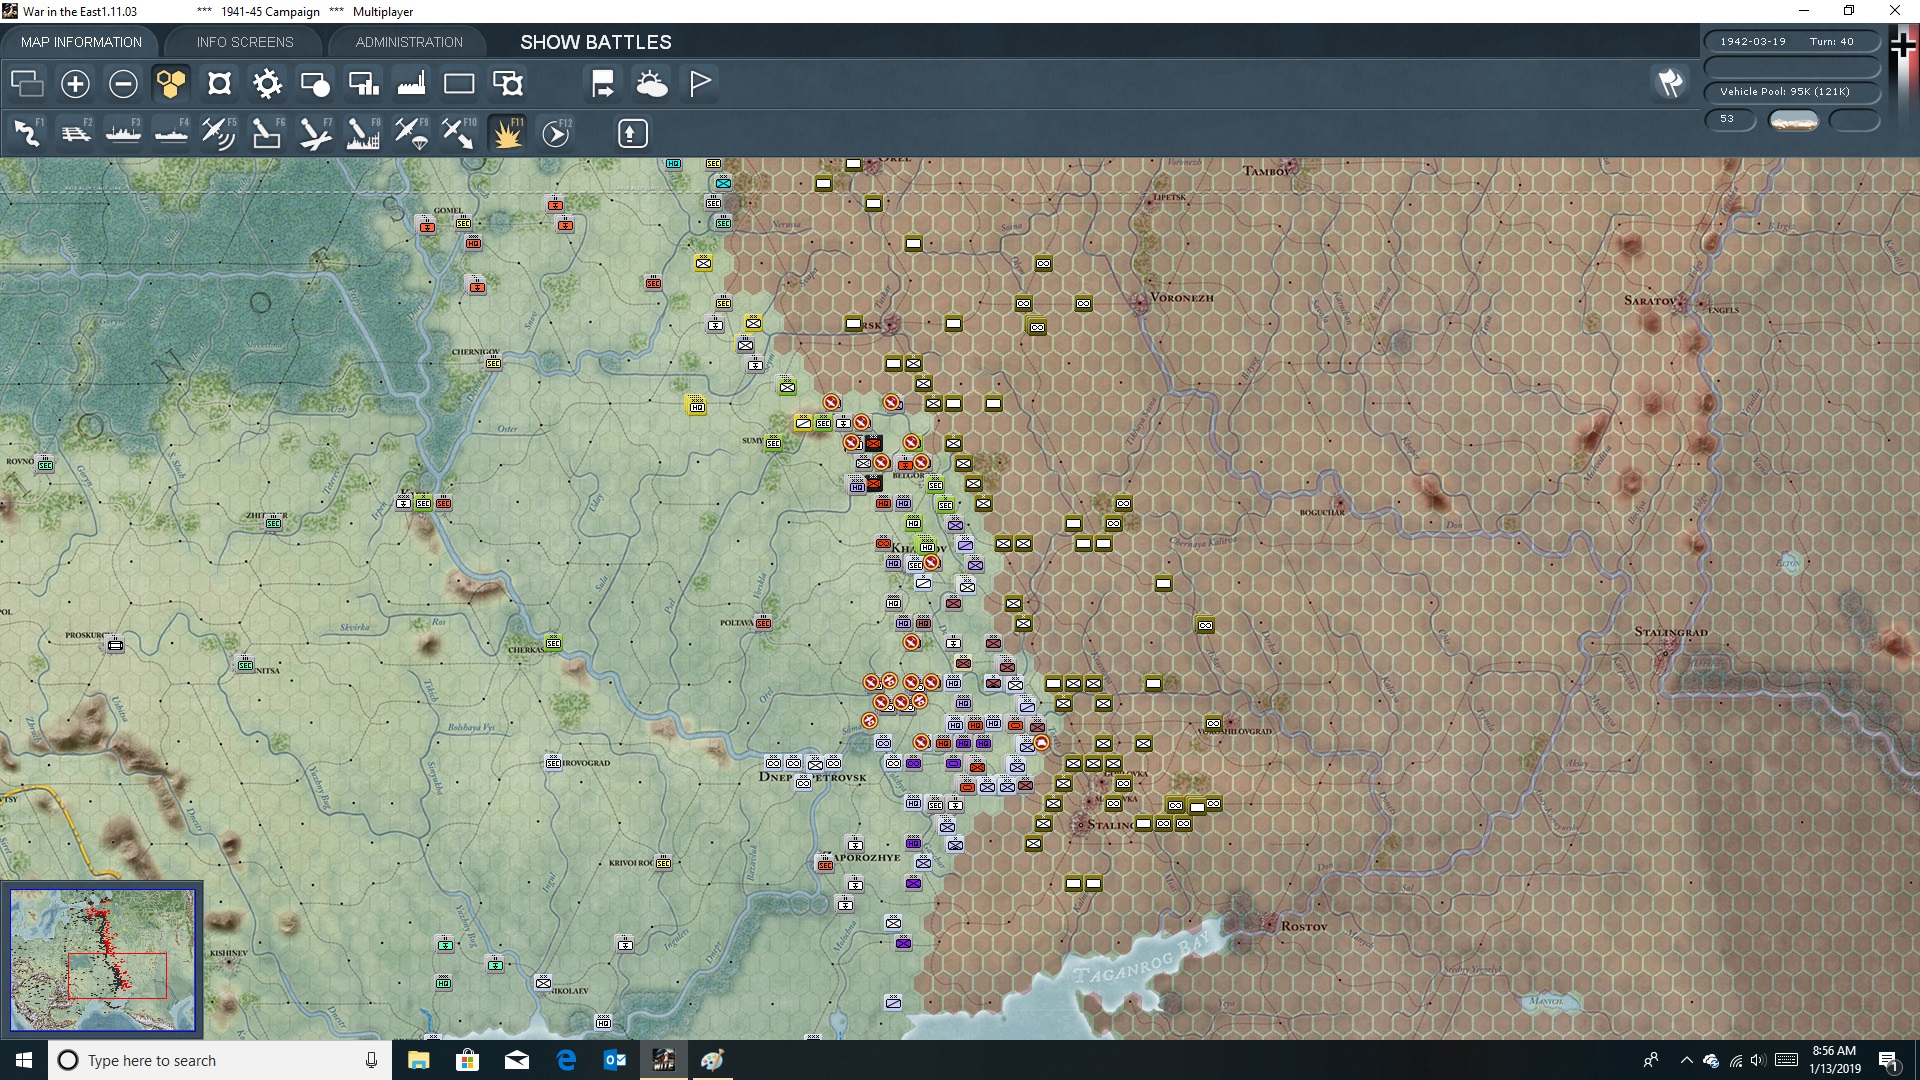Image resolution: width=1920 pixels, height=1080 pixels.
Task: Toggle the F11 show battles explosion icon
Action: [506, 133]
